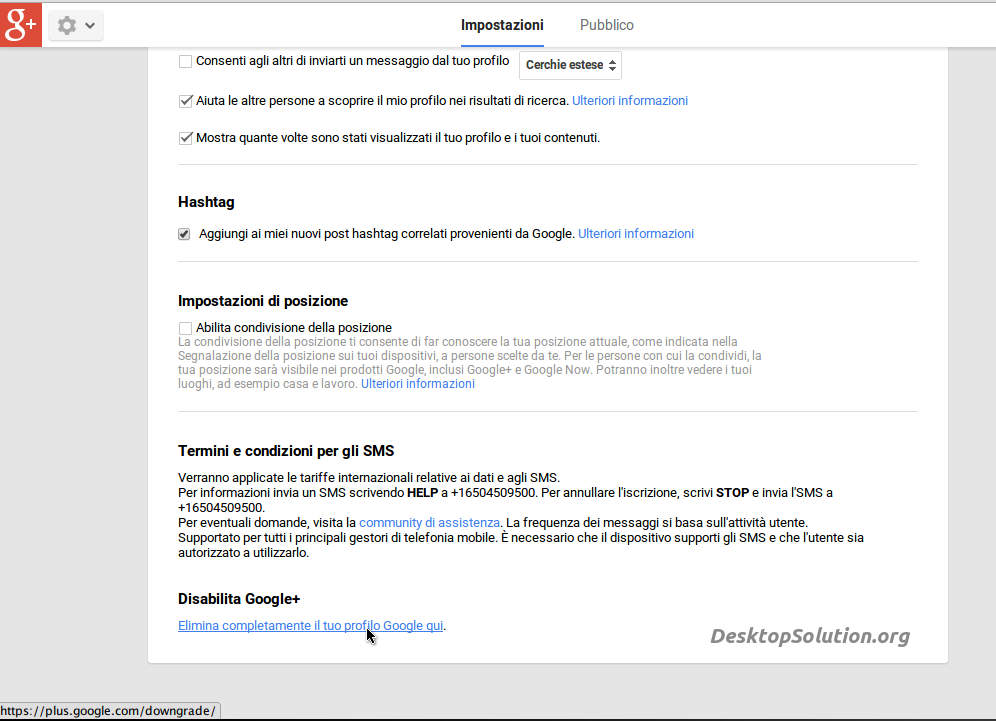996x721 pixels.
Task: Click the status bar URL plus.google.com/downgrade/
Action: point(108,711)
